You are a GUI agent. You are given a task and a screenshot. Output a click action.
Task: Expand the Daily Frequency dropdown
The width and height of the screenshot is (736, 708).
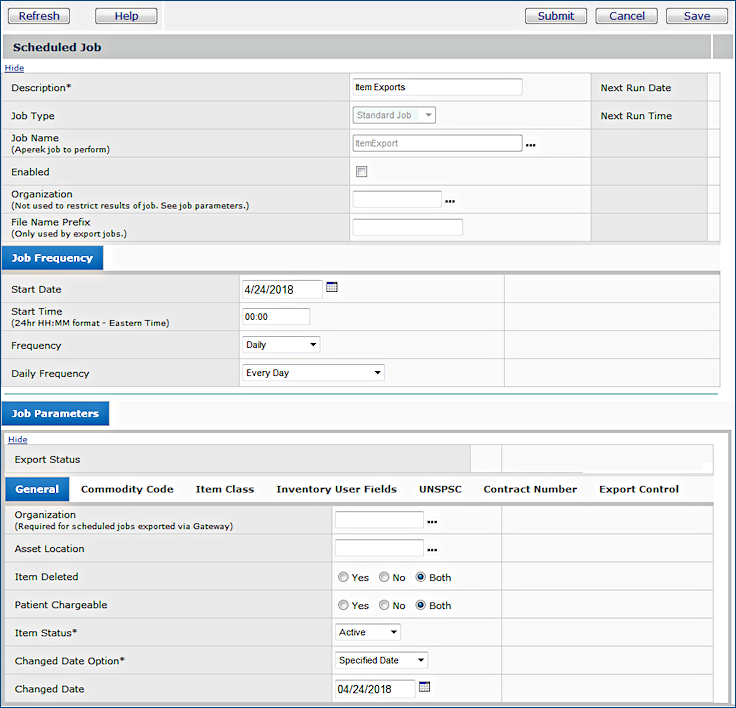313,373
